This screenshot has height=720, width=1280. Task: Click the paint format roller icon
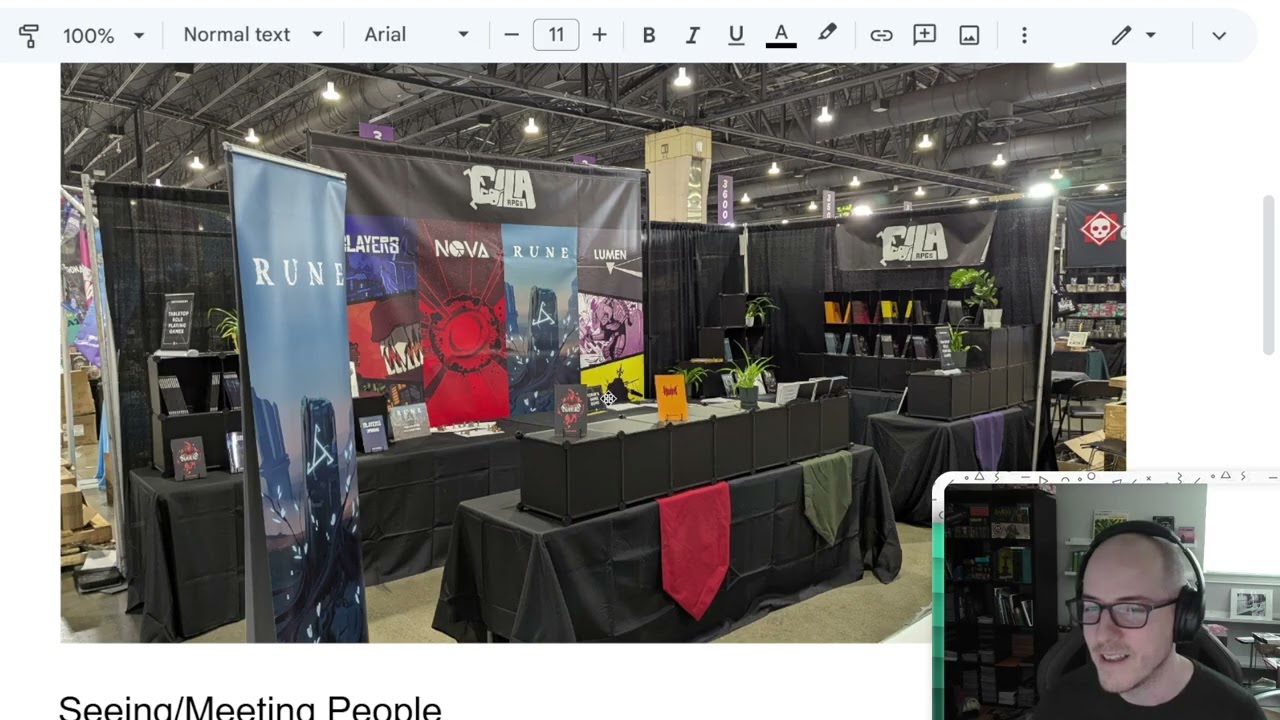(28, 36)
